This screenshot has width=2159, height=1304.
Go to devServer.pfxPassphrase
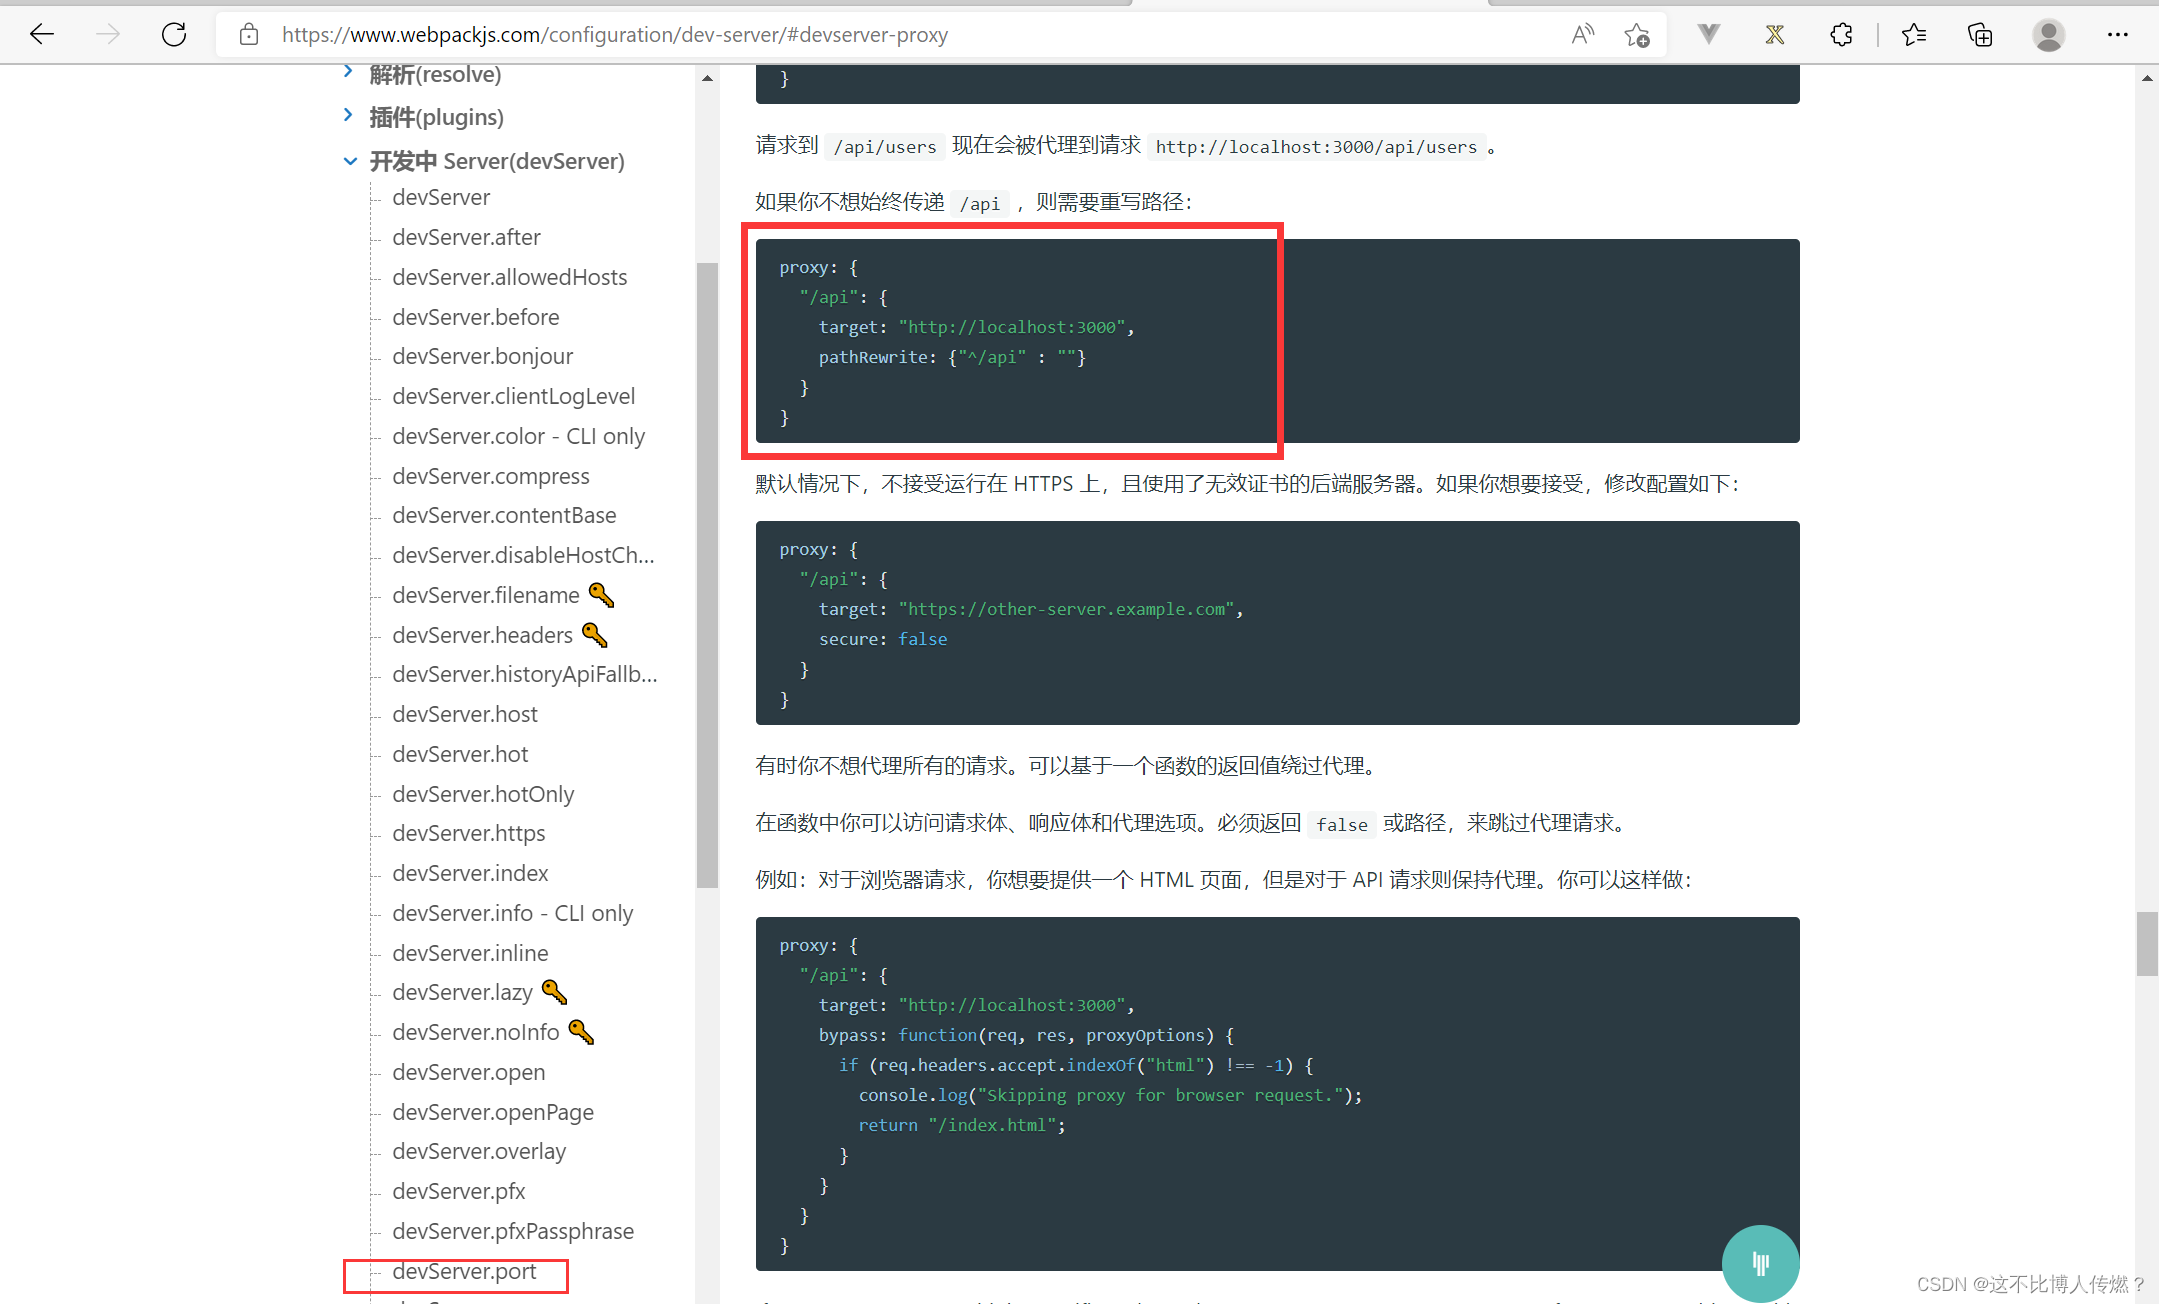[x=513, y=1231]
